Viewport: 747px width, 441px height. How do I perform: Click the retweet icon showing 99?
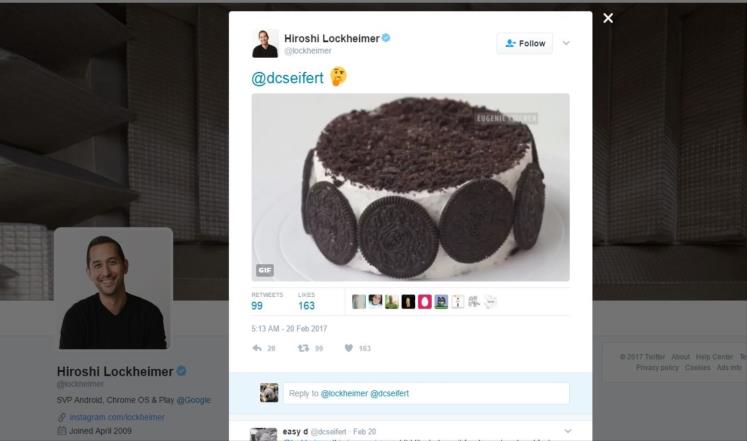tap(303, 348)
